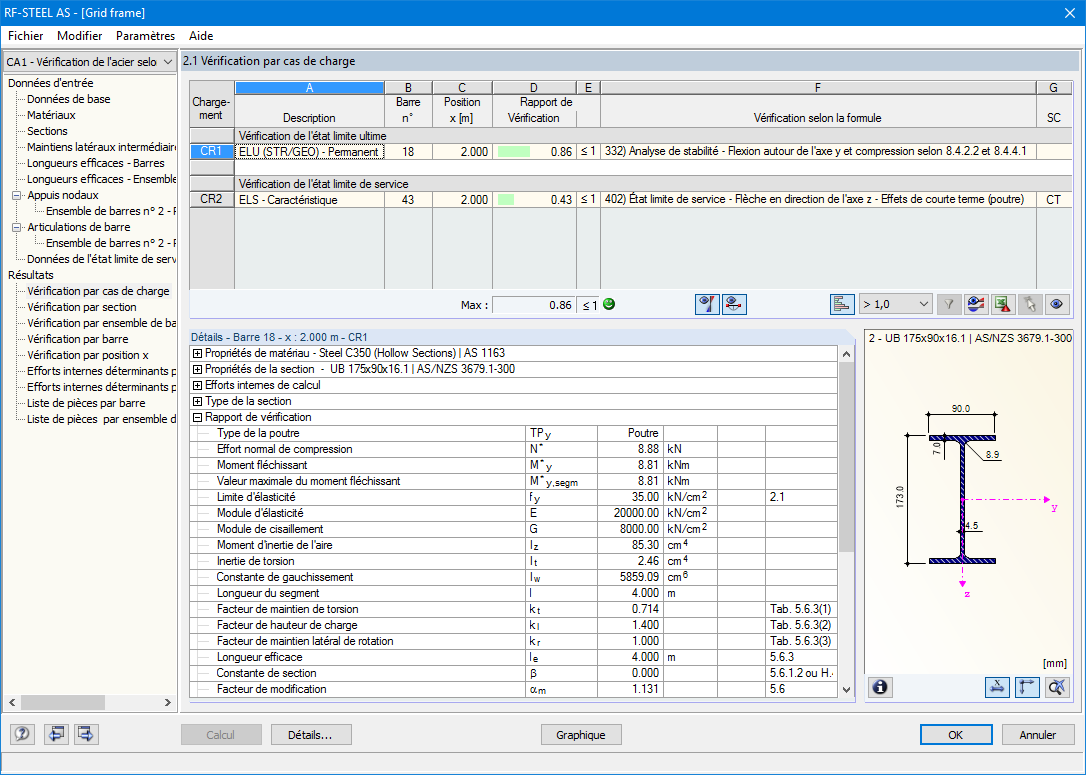Collapse Rapport de vérification row
This screenshot has width=1086, height=775.
click(197, 417)
